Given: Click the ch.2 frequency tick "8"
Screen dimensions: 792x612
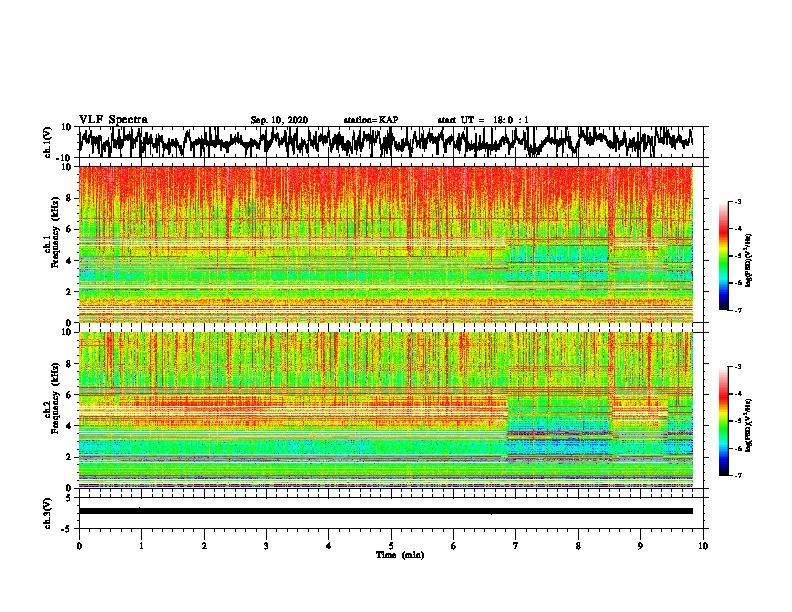Looking at the screenshot, I should 70,364.
